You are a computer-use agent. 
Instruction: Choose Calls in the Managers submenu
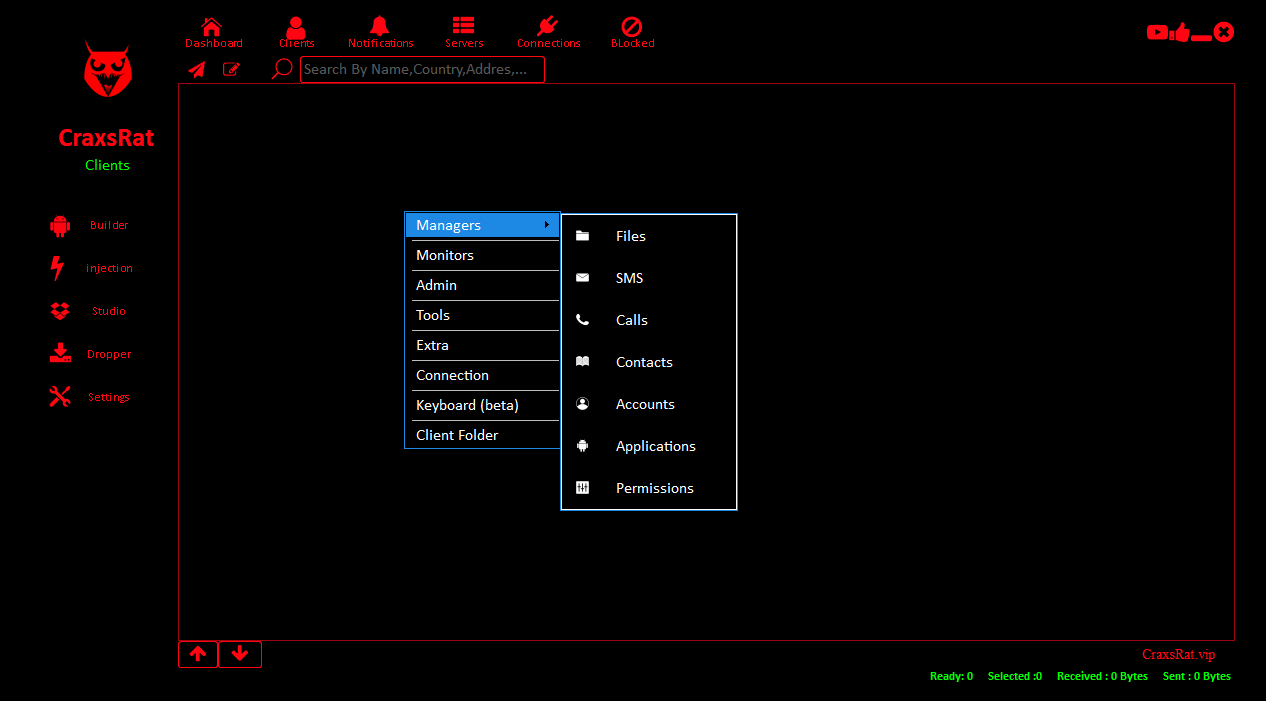[x=649, y=320]
